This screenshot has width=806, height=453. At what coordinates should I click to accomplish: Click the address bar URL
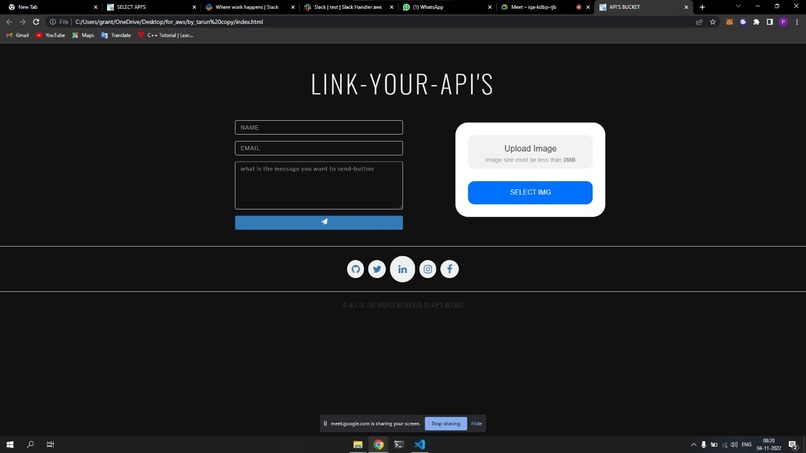click(x=169, y=22)
